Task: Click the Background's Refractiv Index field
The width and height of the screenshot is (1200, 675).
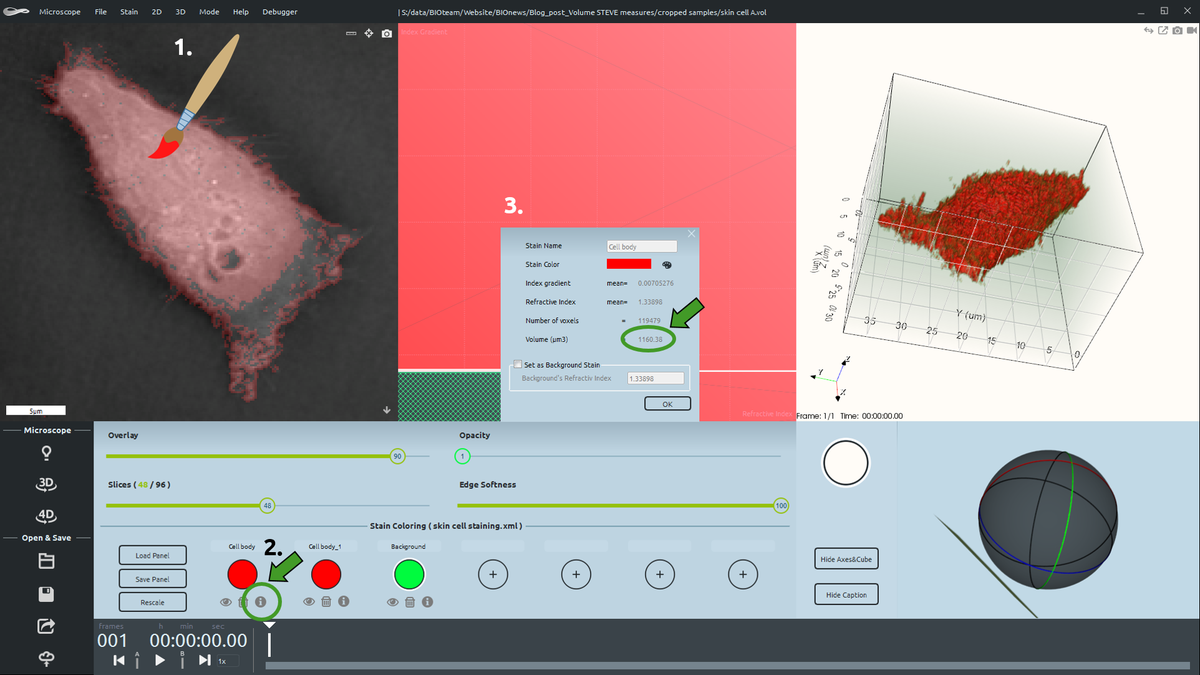Action: pyautogui.click(x=655, y=379)
